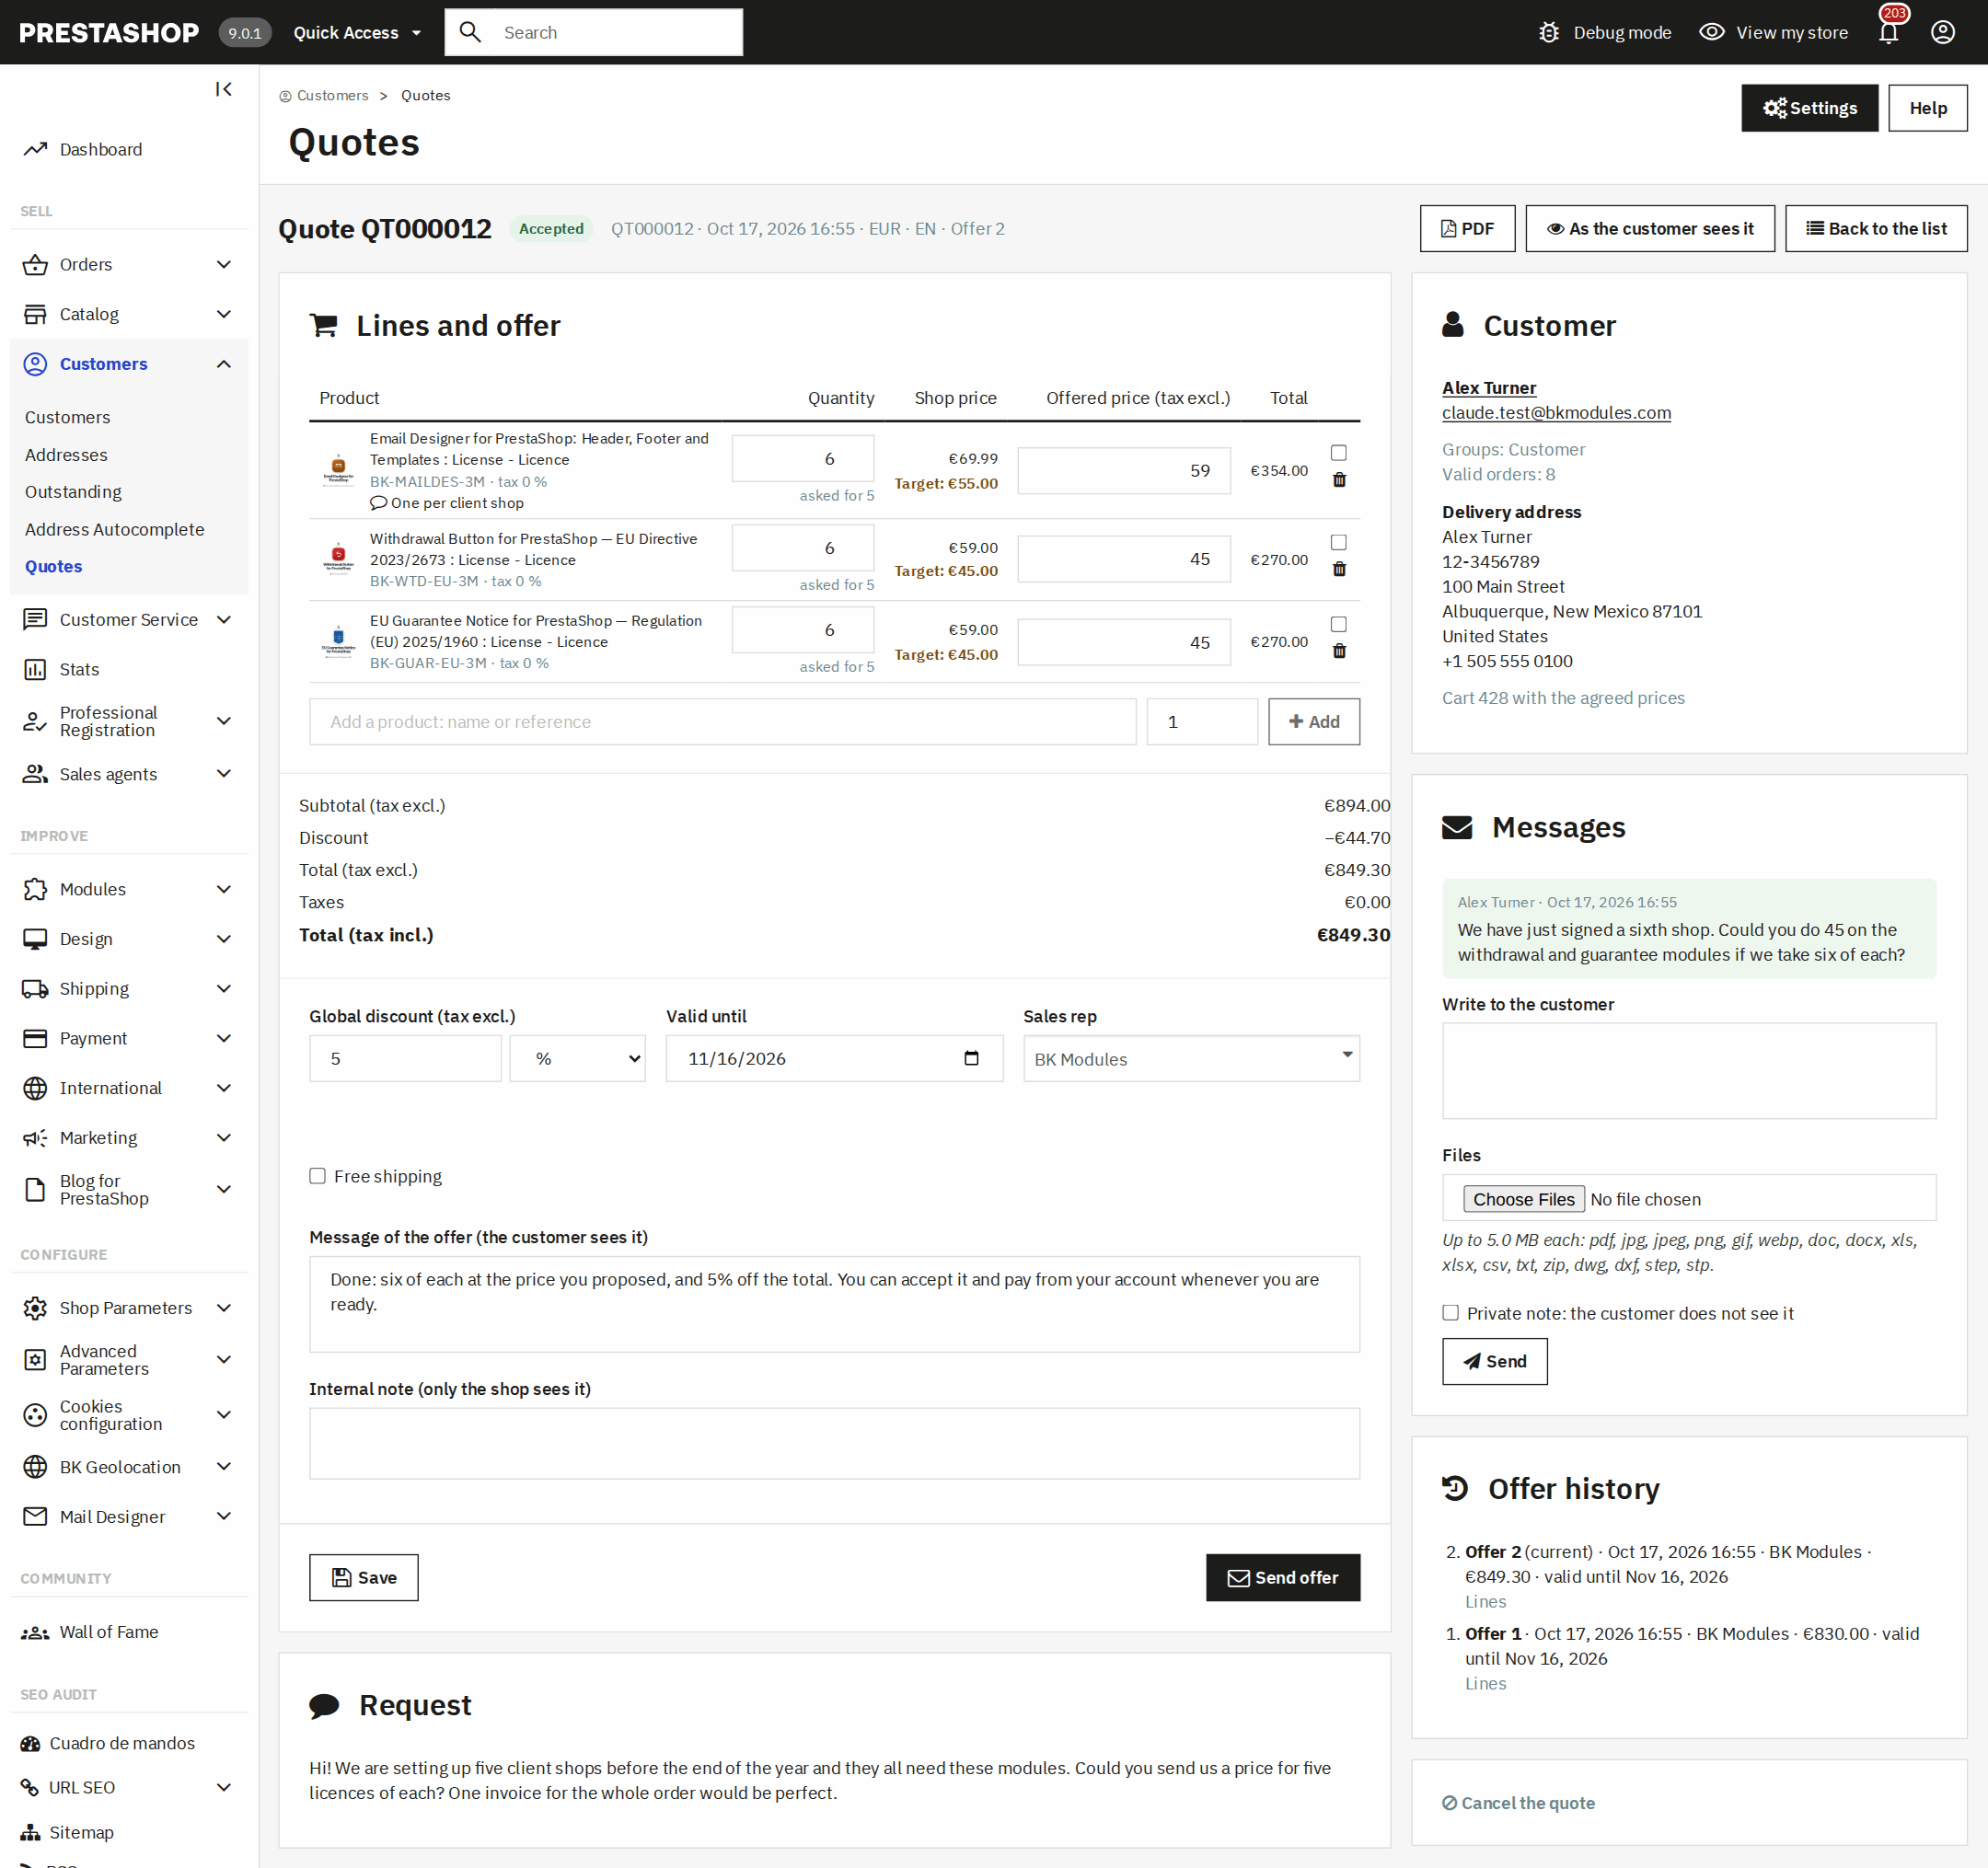The width and height of the screenshot is (1988, 1868).
Task: Tick the checkbox on the Withdrawal Button line
Action: [x=1339, y=542]
